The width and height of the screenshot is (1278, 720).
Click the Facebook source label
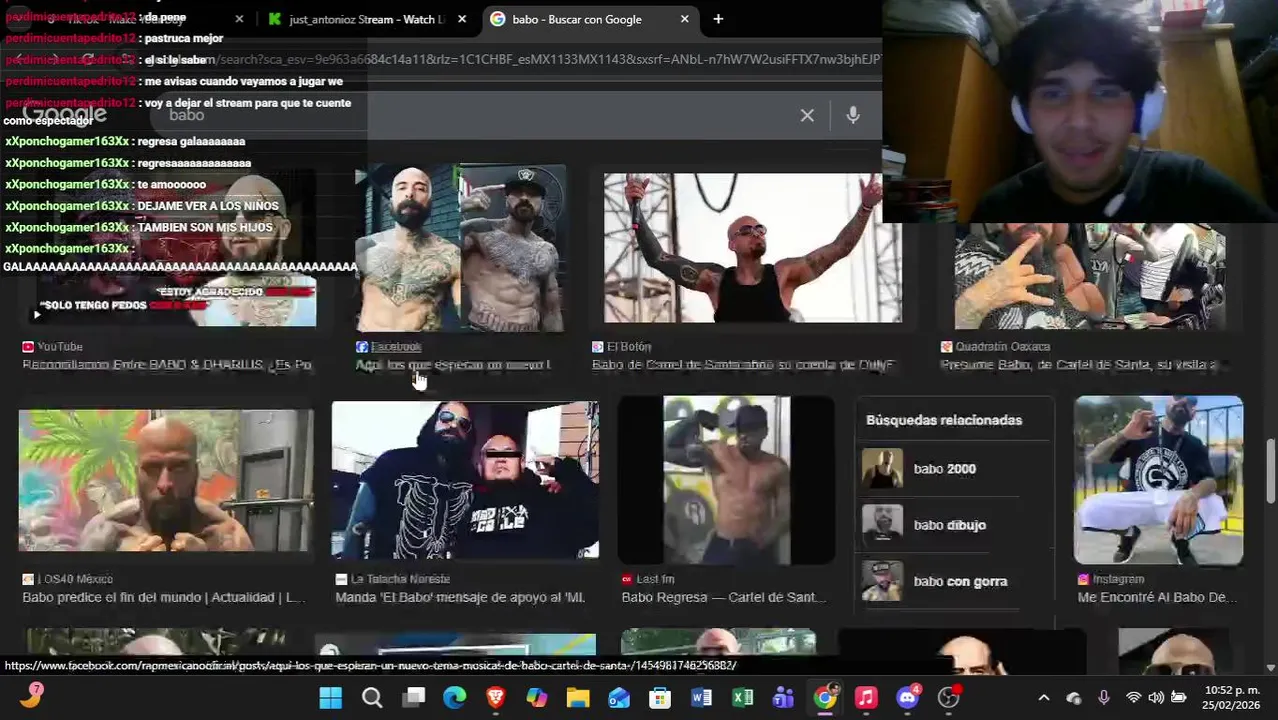[x=395, y=346]
